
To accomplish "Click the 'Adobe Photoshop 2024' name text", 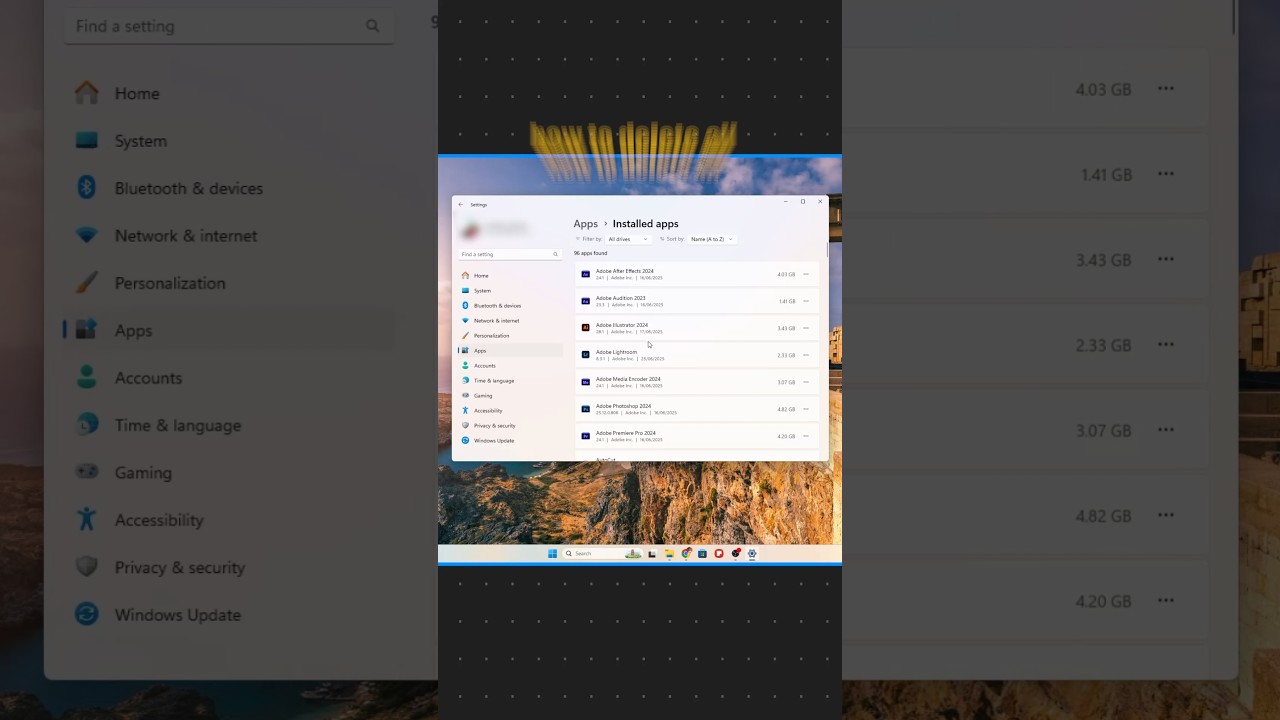I will tap(623, 406).
